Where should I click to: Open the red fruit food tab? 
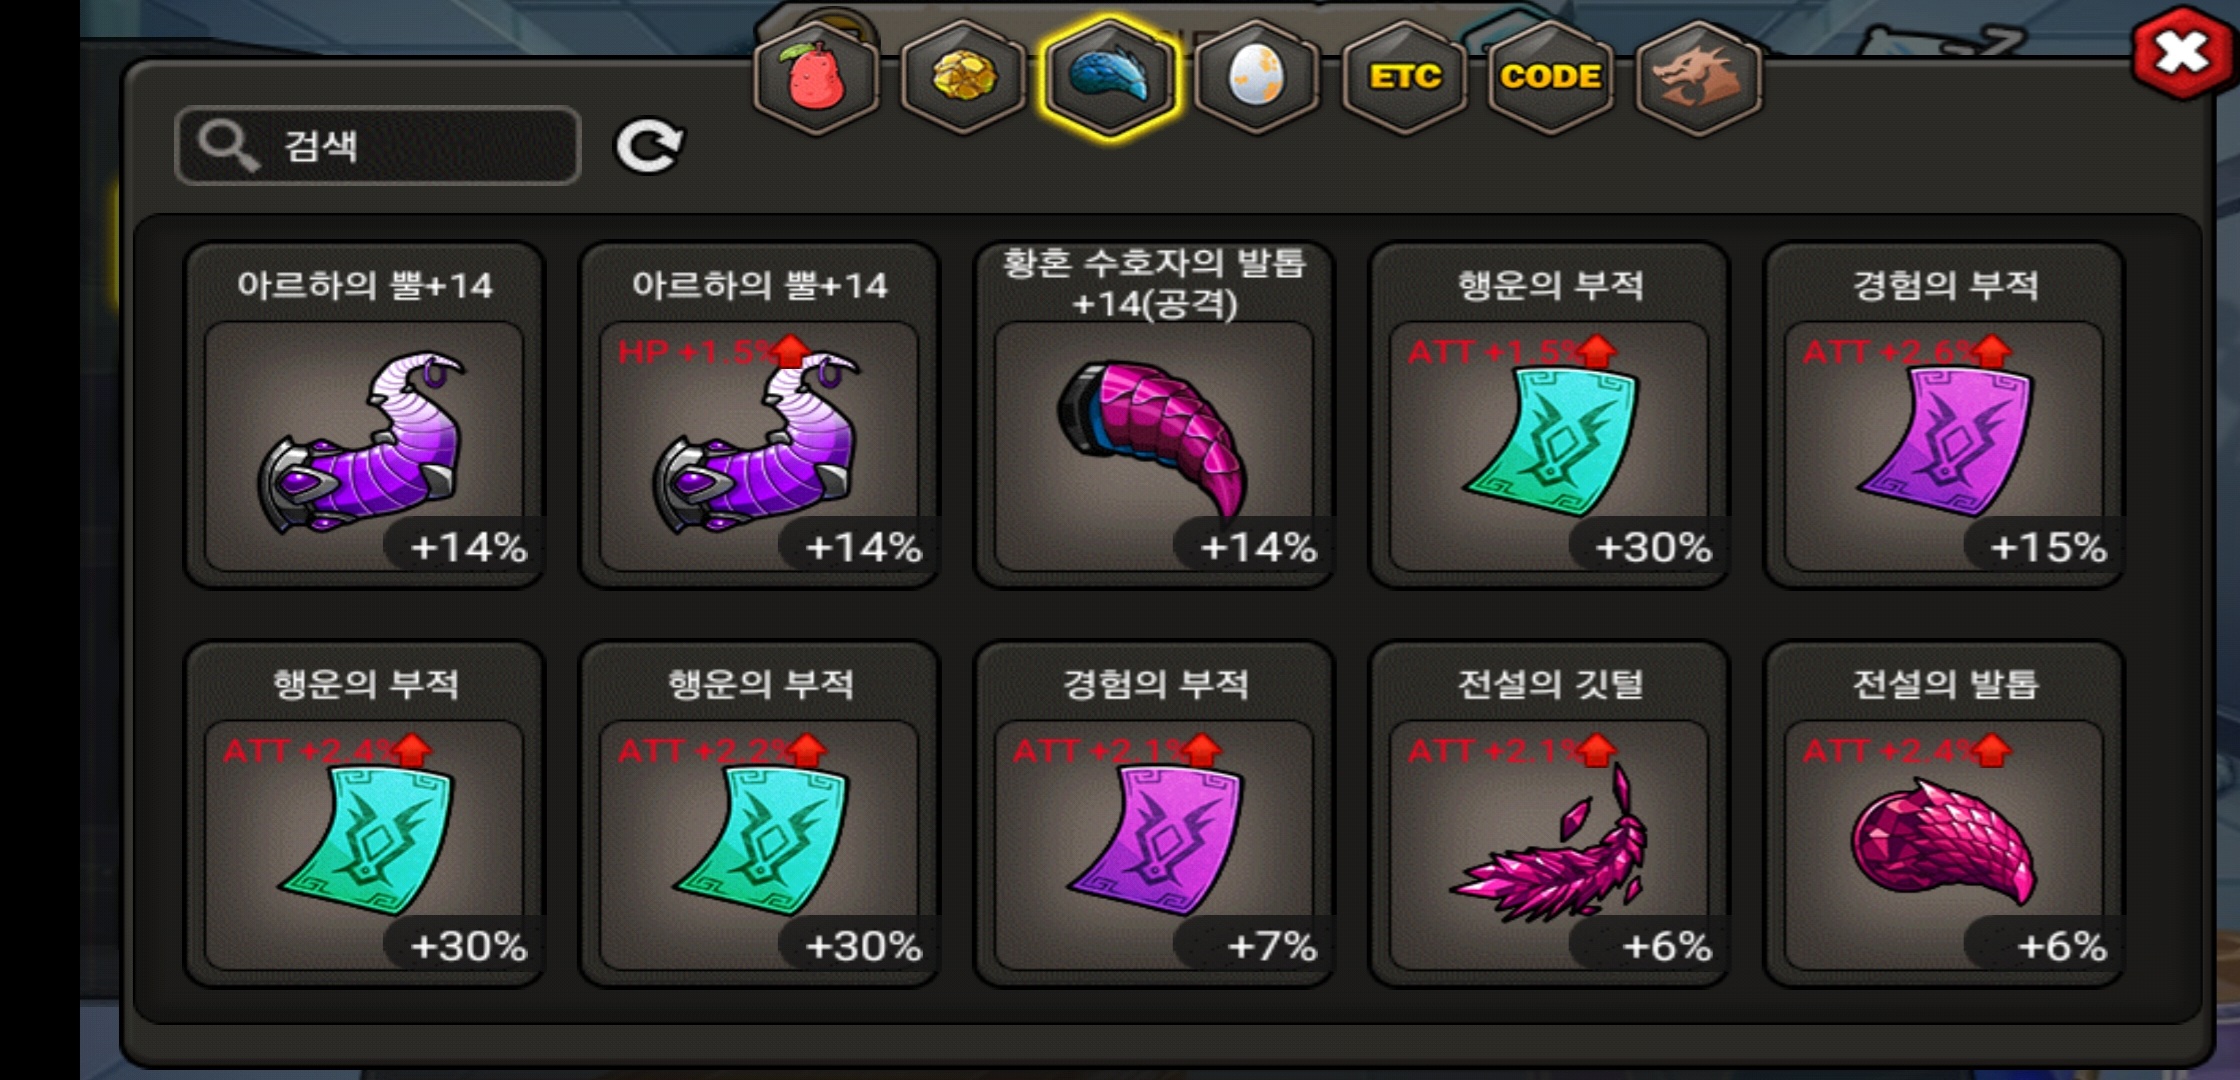817,77
